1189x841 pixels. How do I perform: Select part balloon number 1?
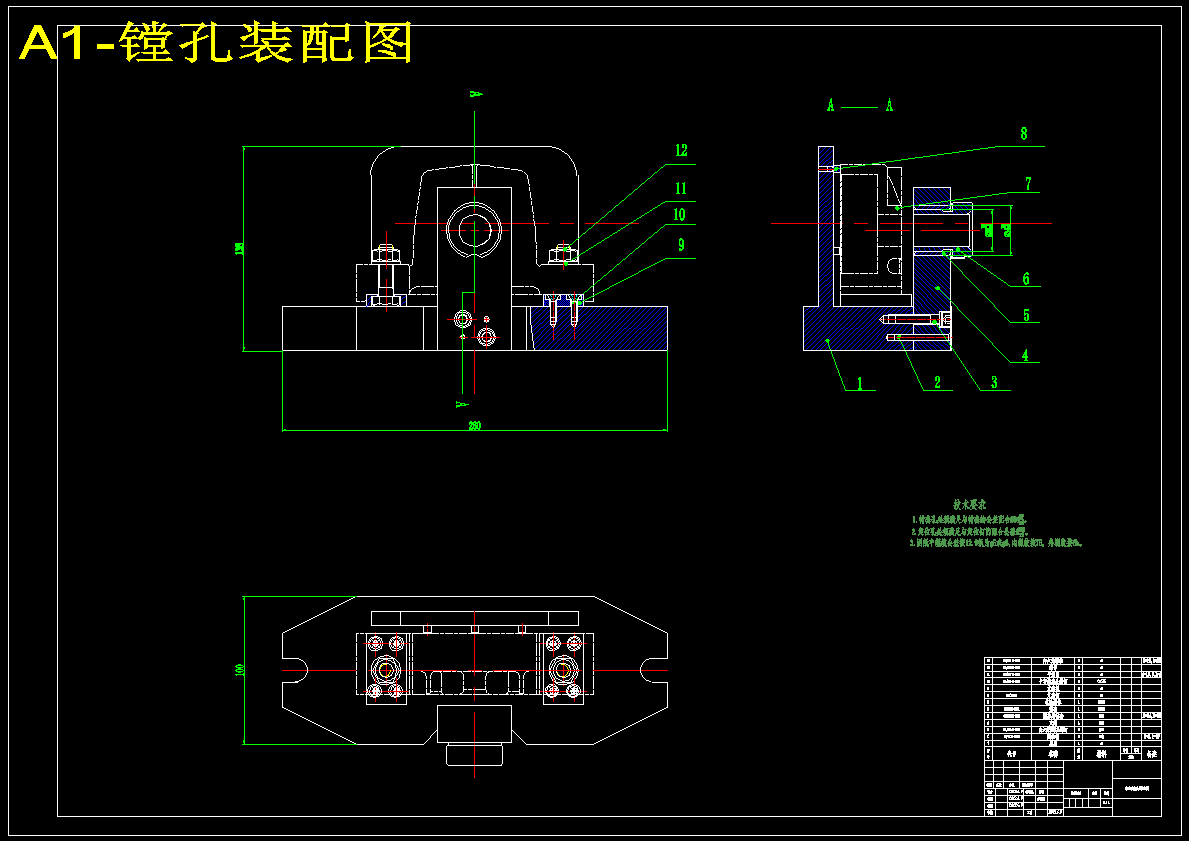click(x=860, y=383)
